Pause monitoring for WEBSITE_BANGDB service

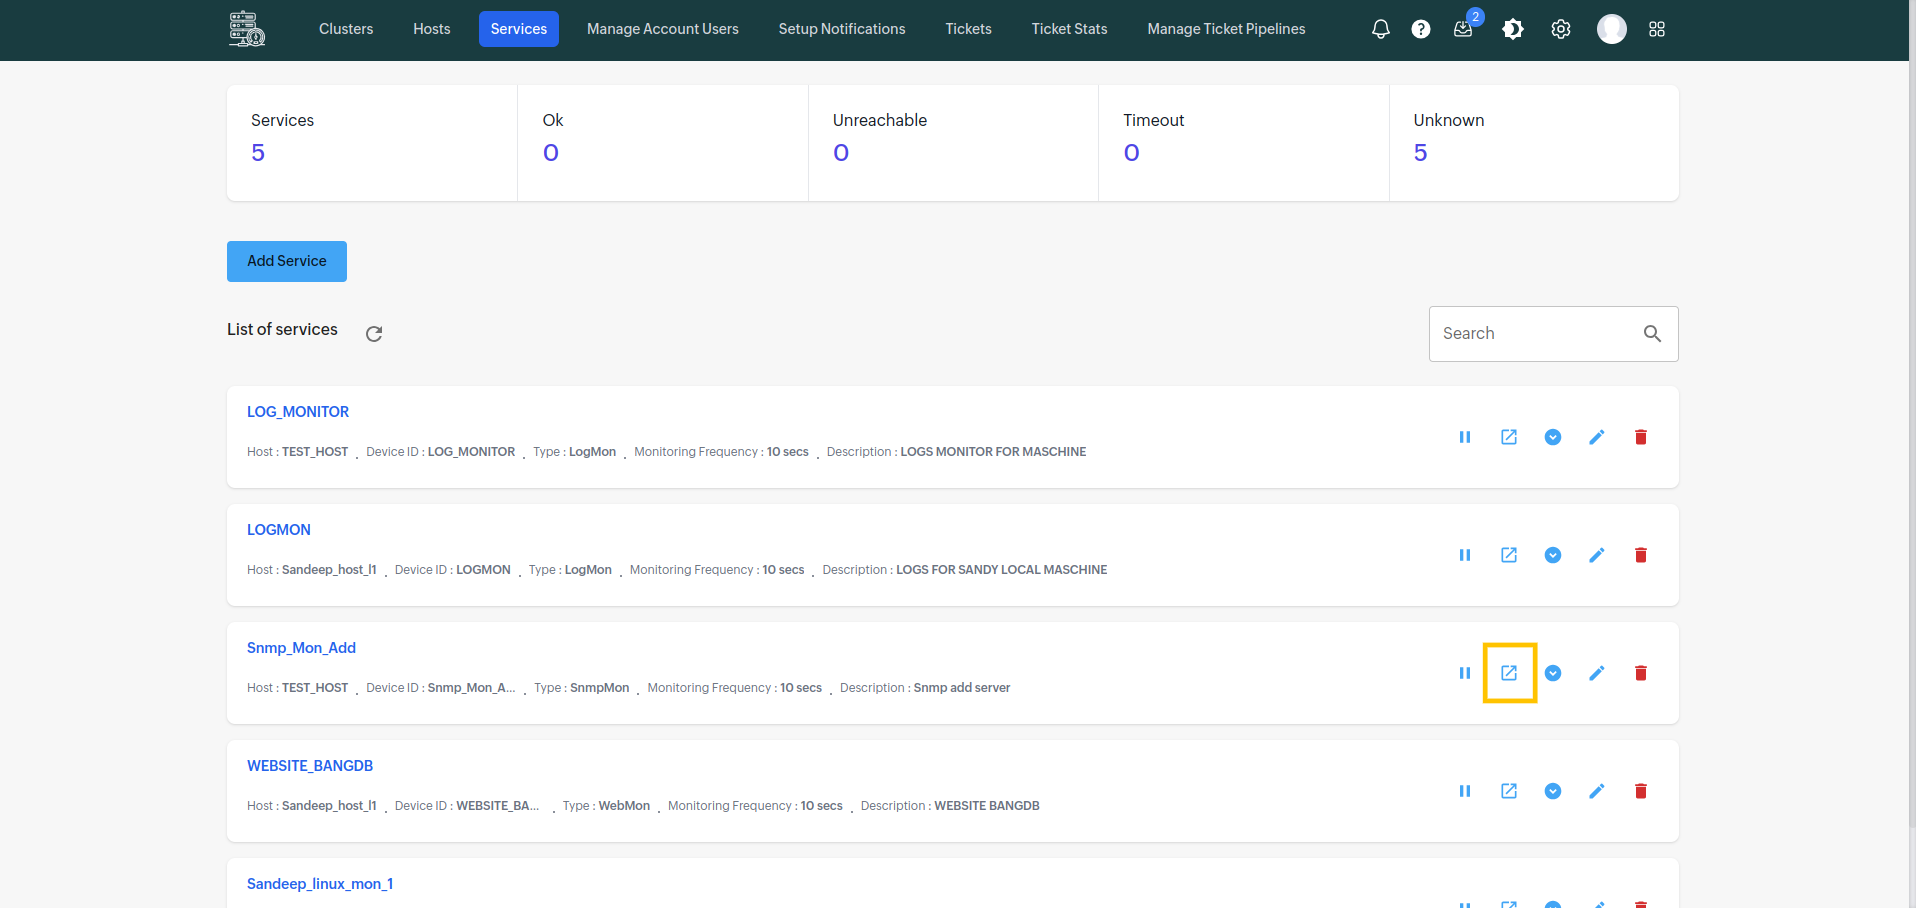(1465, 791)
